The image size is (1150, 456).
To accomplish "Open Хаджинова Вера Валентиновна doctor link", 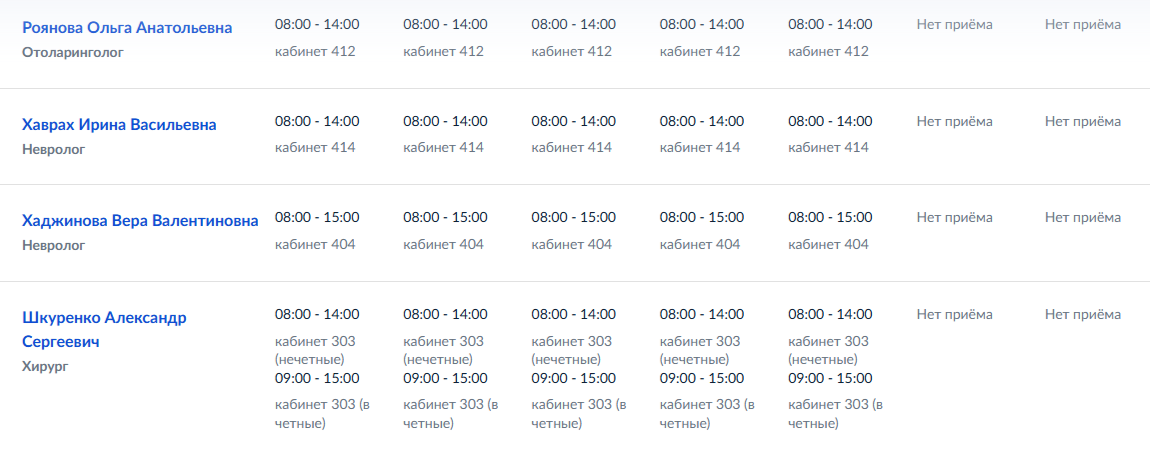I will 140,221.
